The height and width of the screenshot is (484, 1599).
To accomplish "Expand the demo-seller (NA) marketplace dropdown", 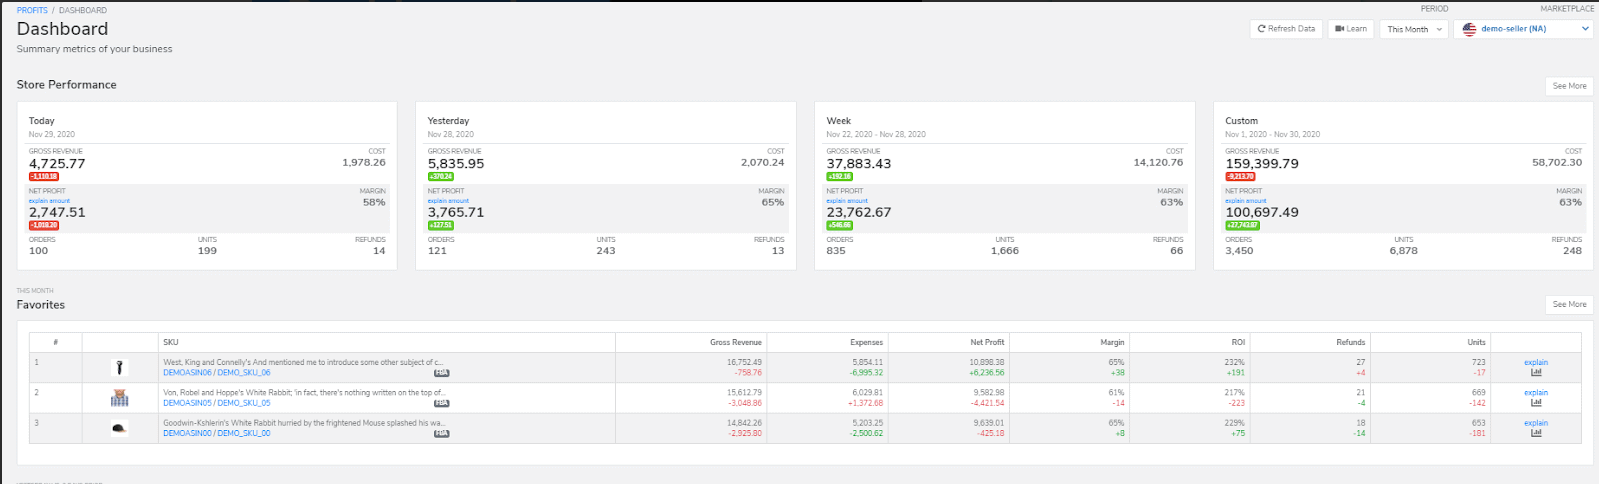I will [1525, 29].
